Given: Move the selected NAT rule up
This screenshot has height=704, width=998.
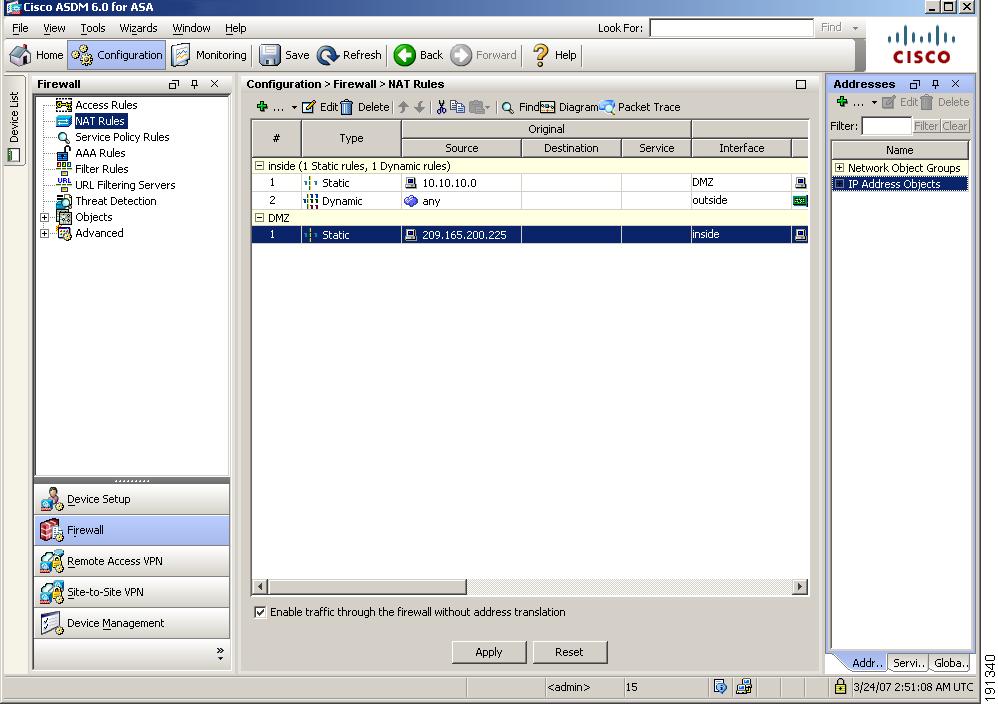Looking at the screenshot, I should (403, 107).
